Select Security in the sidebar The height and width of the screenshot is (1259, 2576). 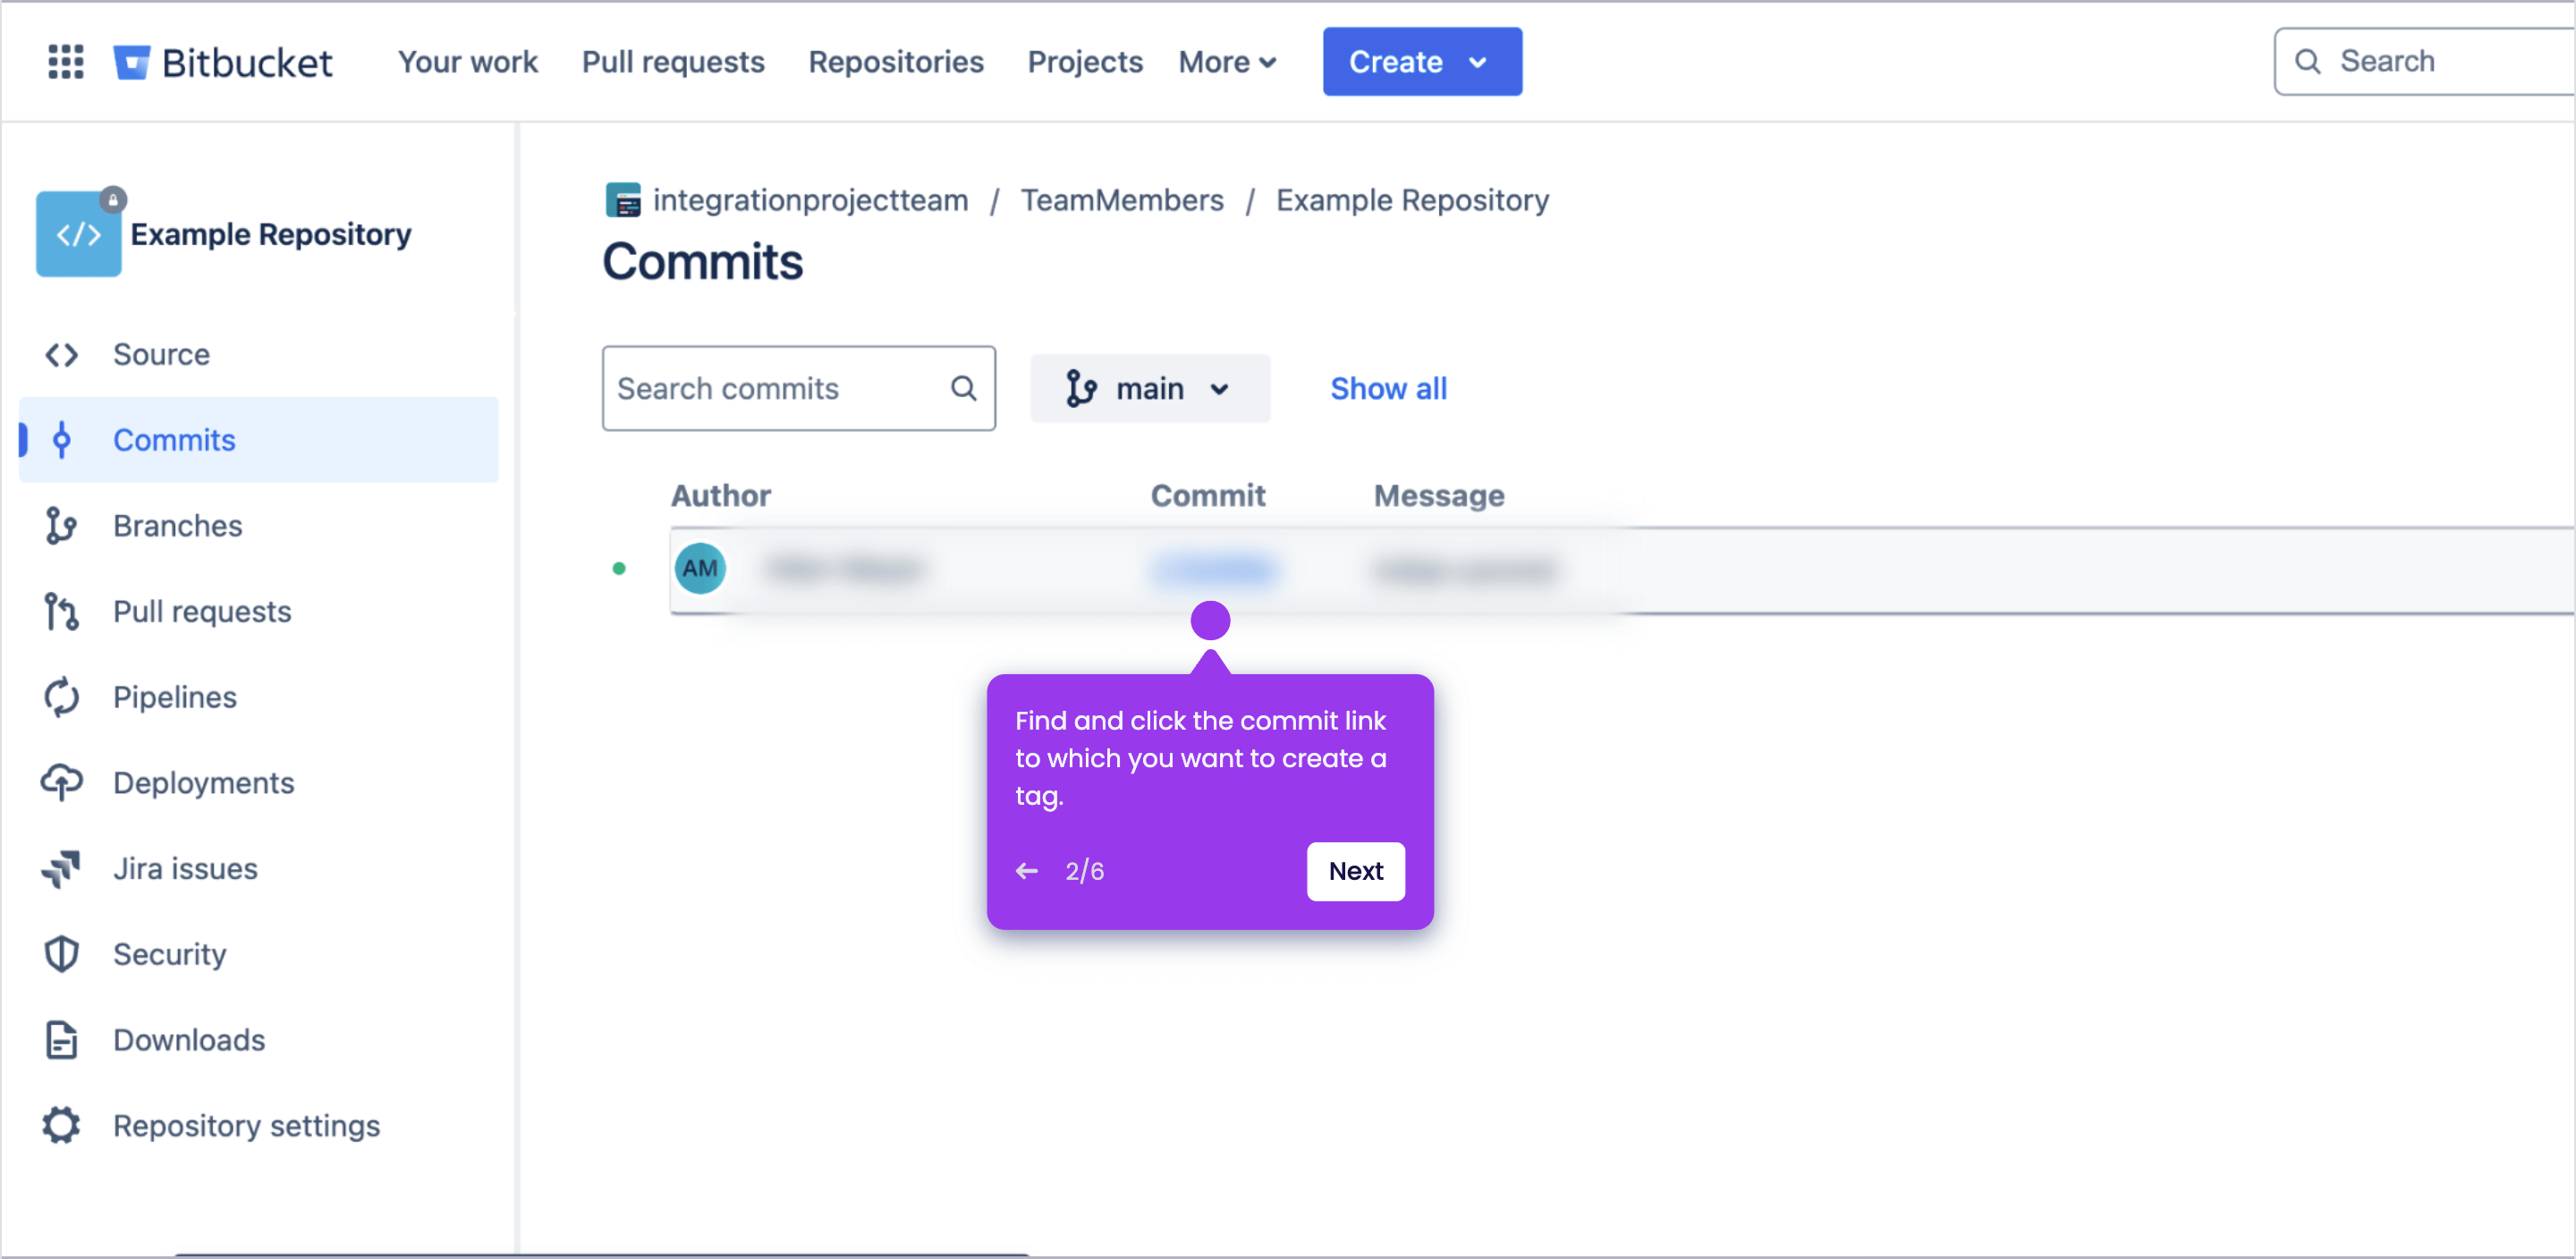pyautogui.click(x=259, y=954)
